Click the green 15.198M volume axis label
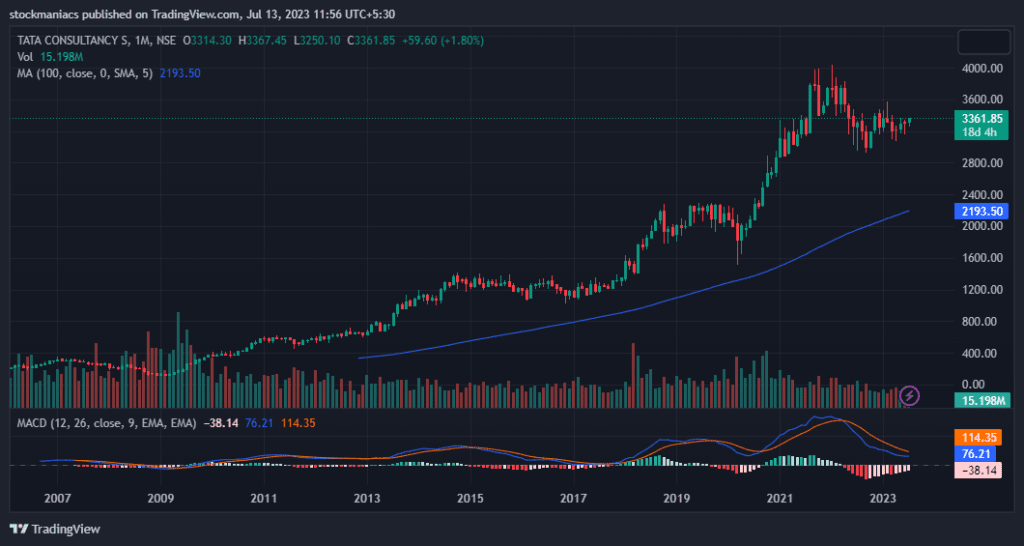 pos(981,400)
